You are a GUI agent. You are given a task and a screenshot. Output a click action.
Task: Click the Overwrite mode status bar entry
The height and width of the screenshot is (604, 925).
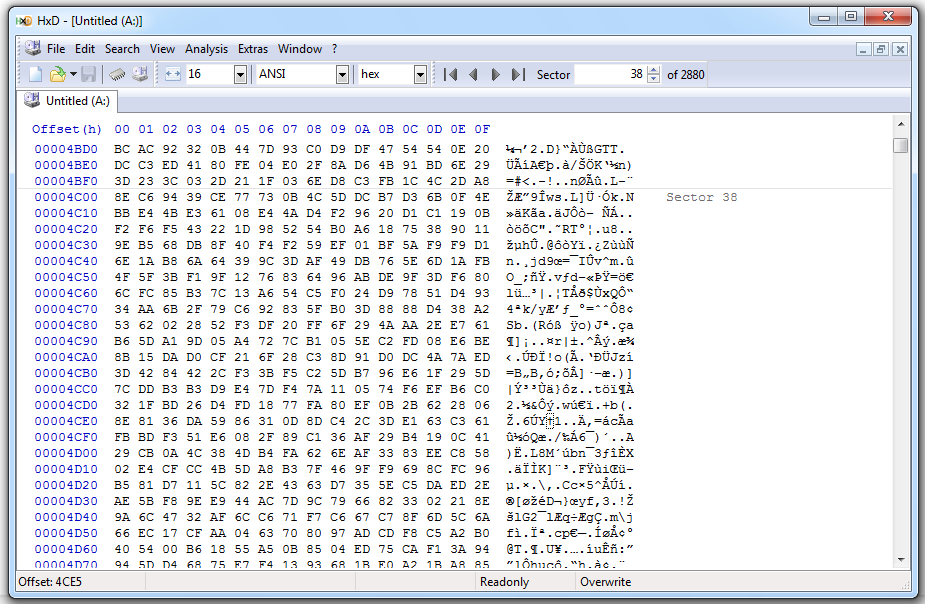606,582
